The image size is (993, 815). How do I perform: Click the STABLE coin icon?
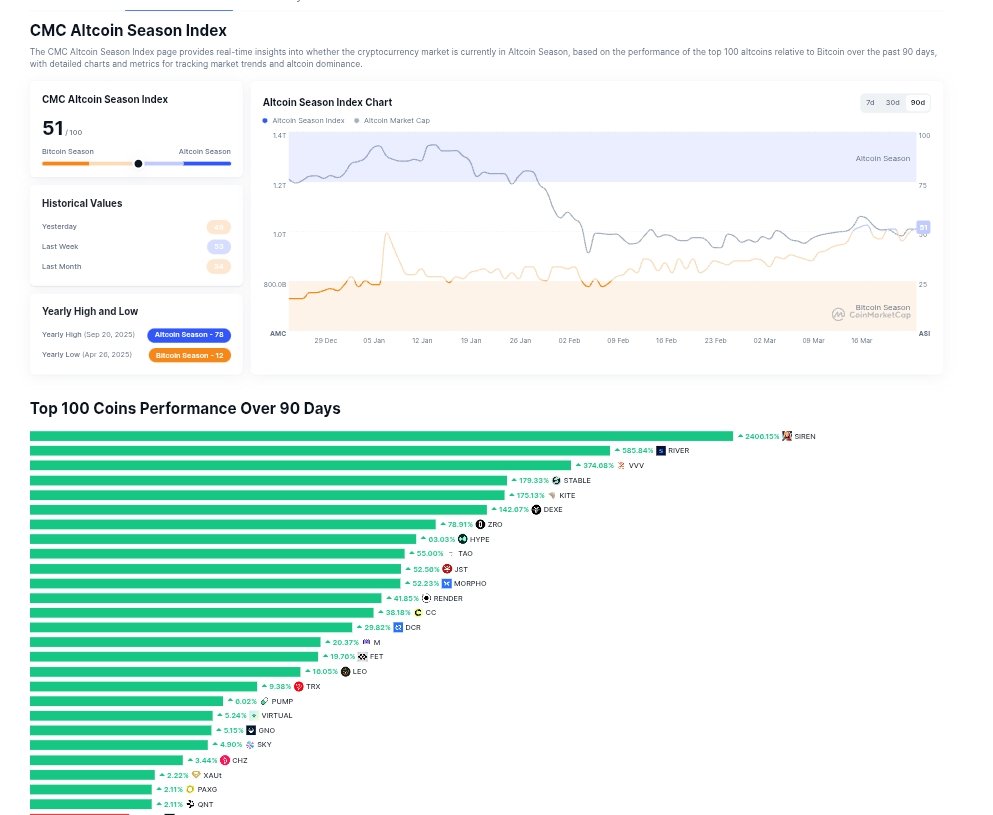pos(556,480)
